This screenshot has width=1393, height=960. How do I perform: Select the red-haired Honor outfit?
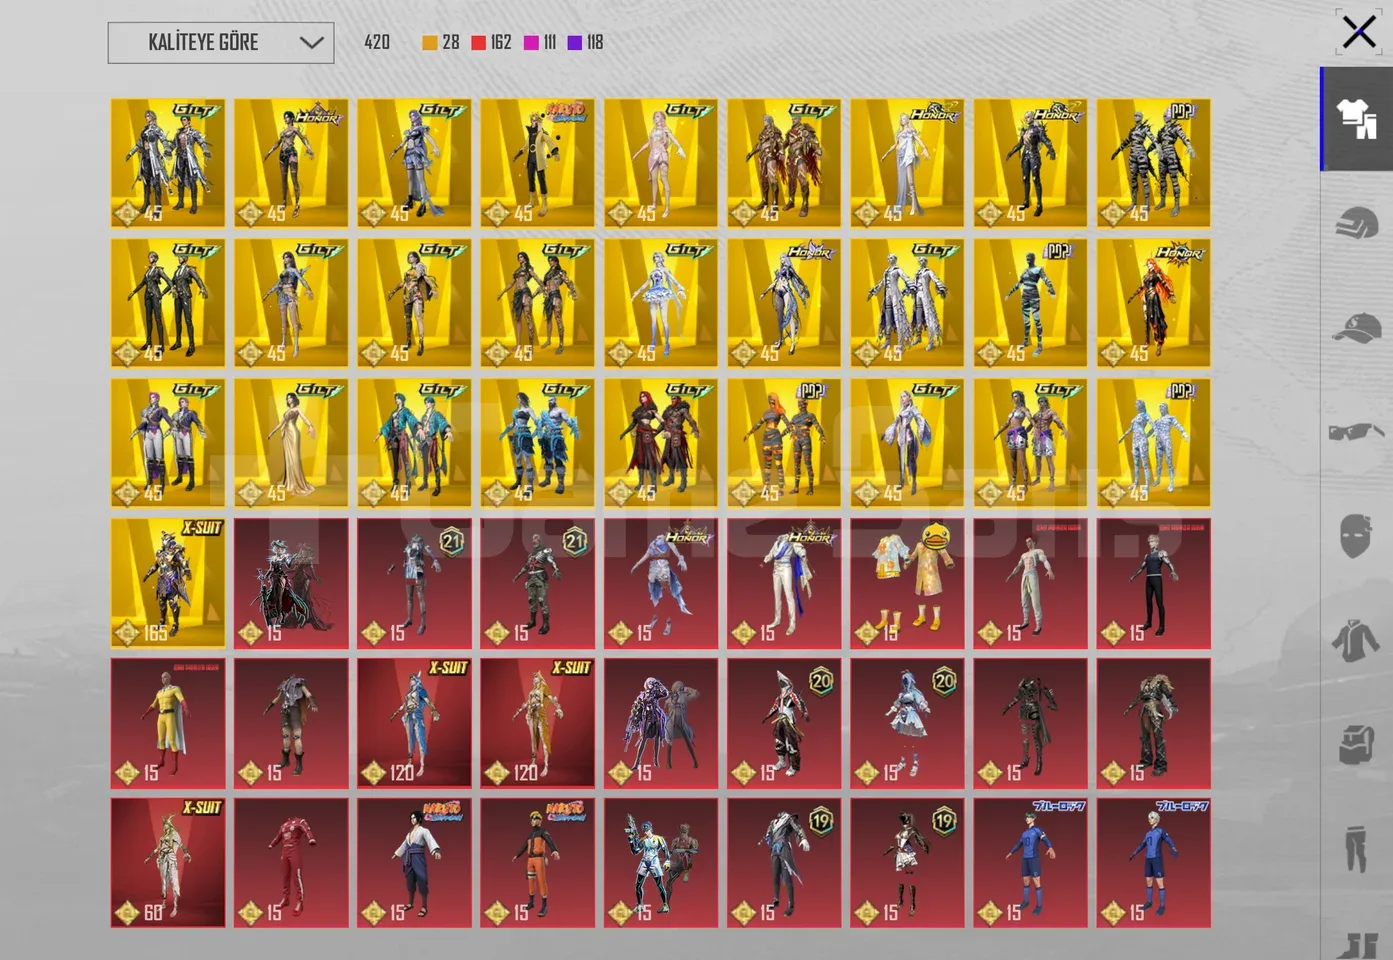(1153, 303)
